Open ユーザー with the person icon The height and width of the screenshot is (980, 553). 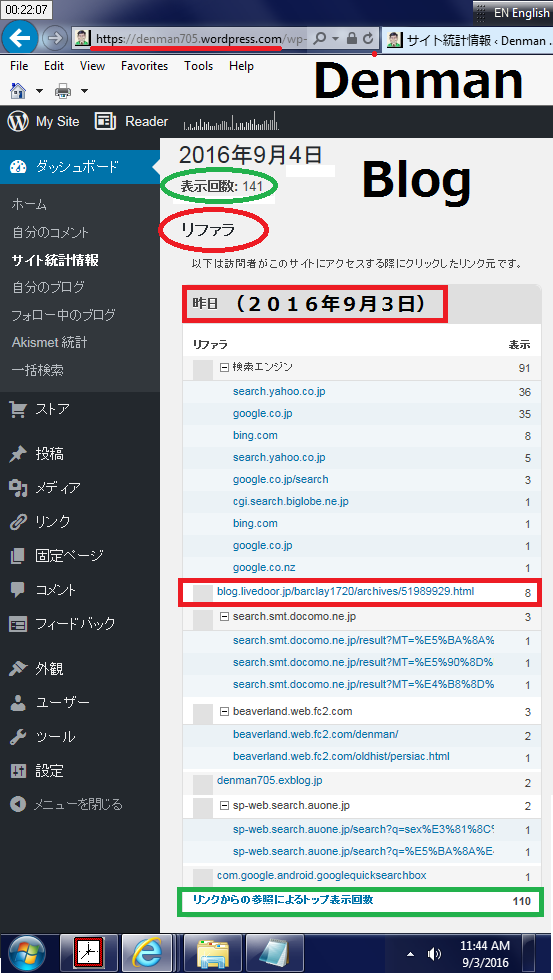pyautogui.click(x=18, y=703)
